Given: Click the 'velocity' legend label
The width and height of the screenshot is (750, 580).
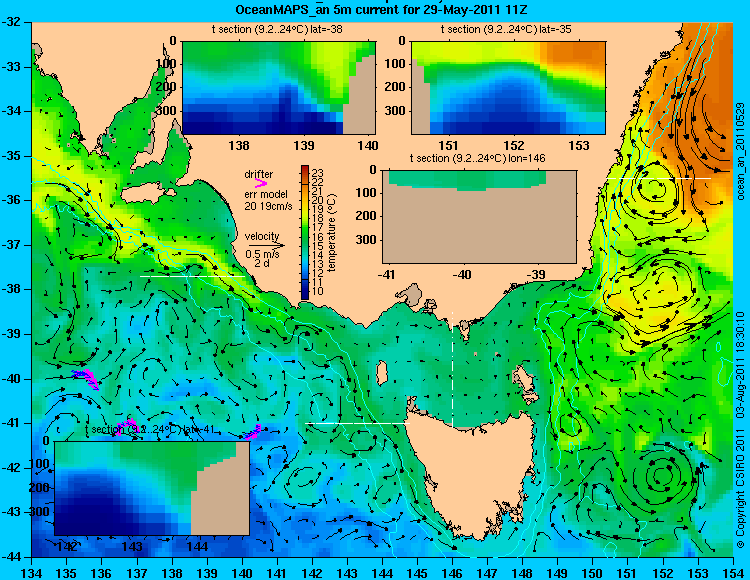Looking at the screenshot, I should click(x=262, y=236).
